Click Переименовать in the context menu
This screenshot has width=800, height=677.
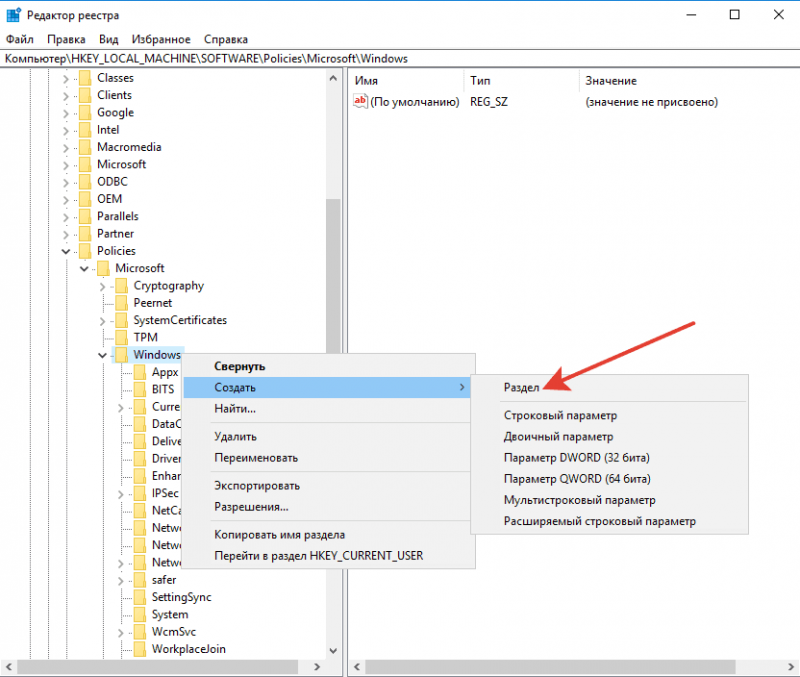pos(328,458)
